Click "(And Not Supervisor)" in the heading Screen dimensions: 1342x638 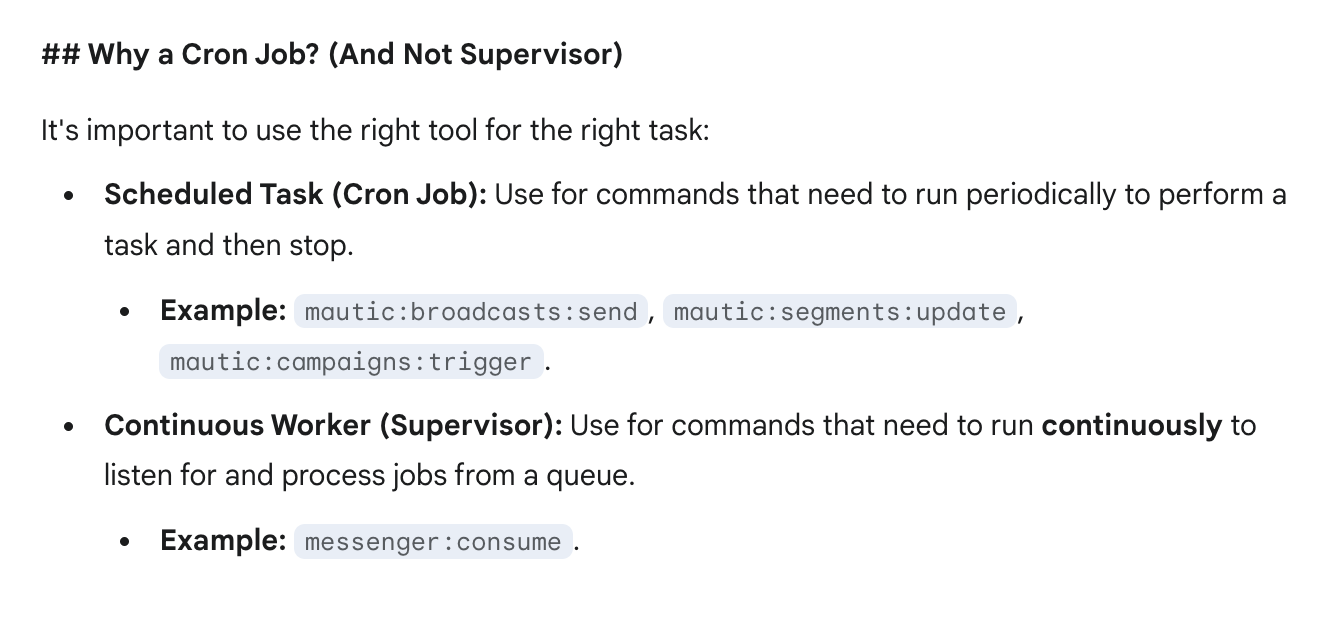click(x=475, y=55)
